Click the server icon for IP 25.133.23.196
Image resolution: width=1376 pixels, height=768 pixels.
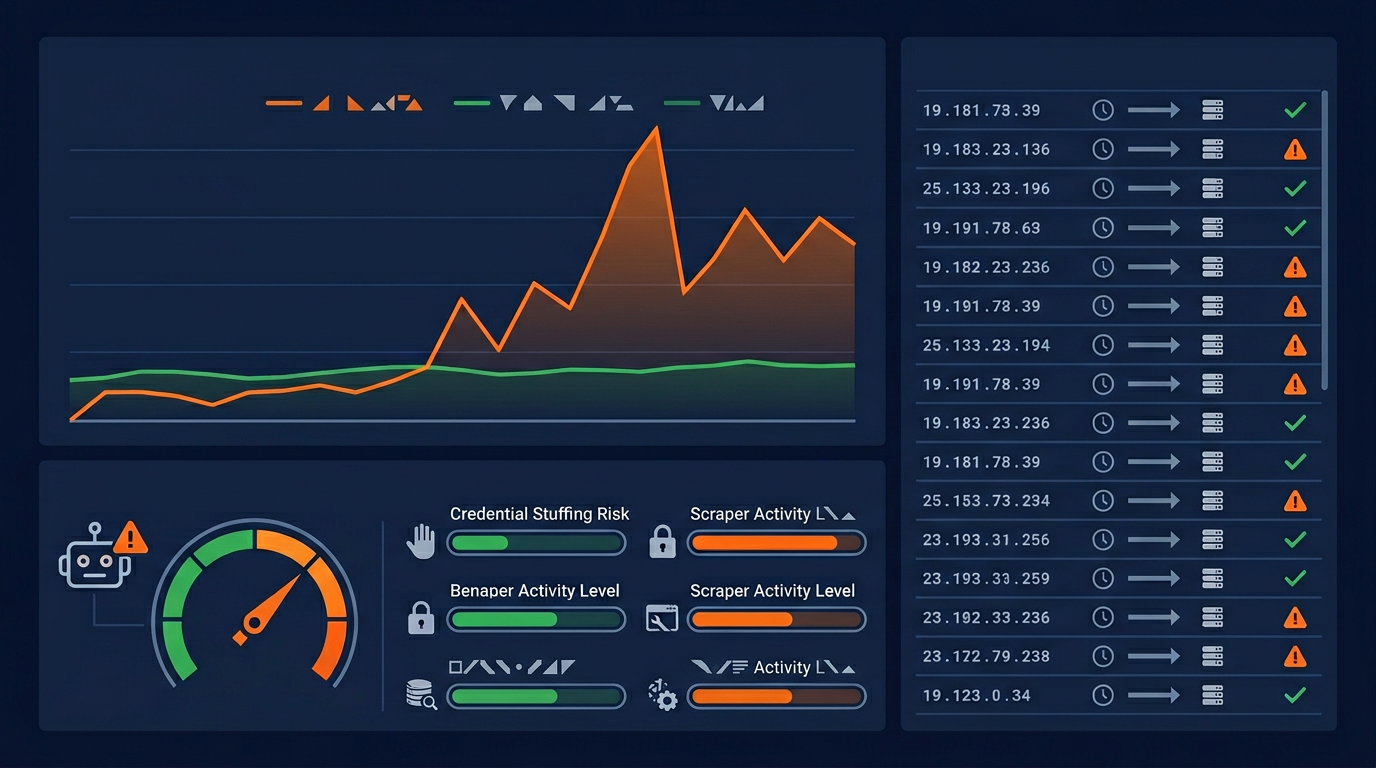(1212, 188)
